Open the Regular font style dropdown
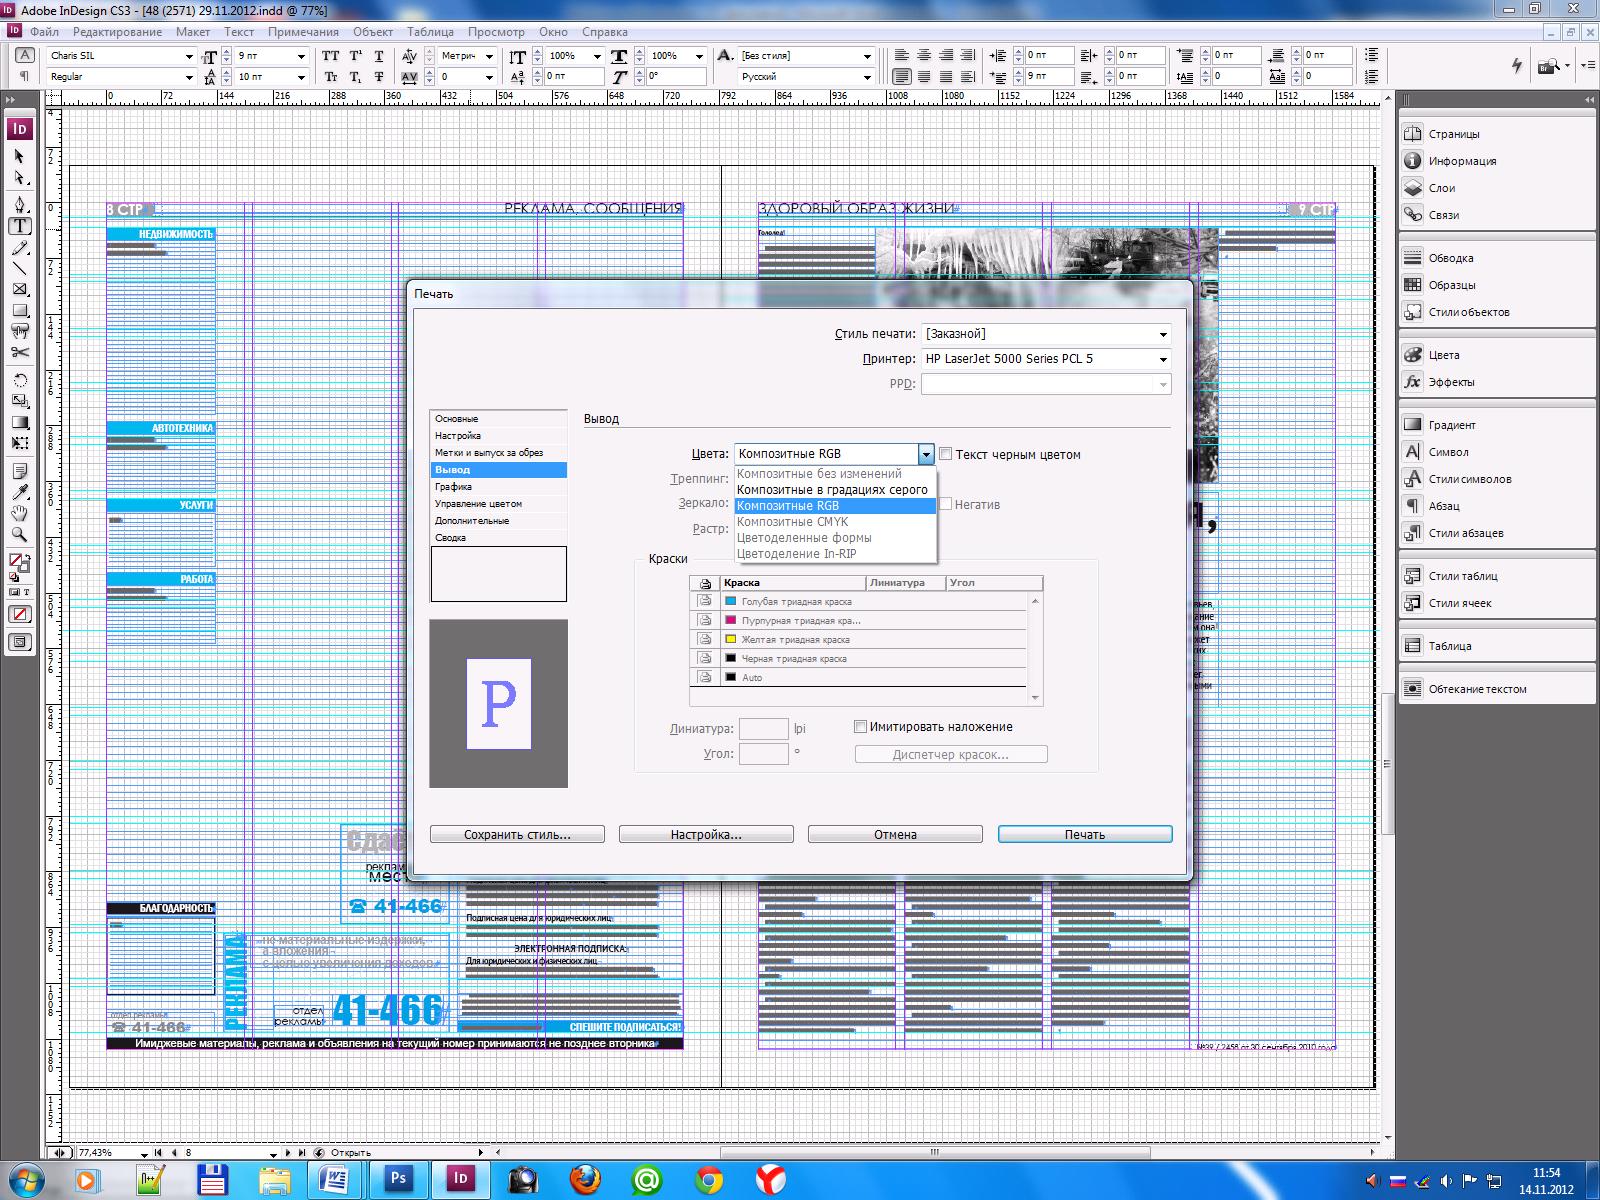The width and height of the screenshot is (1600, 1200). coord(189,77)
